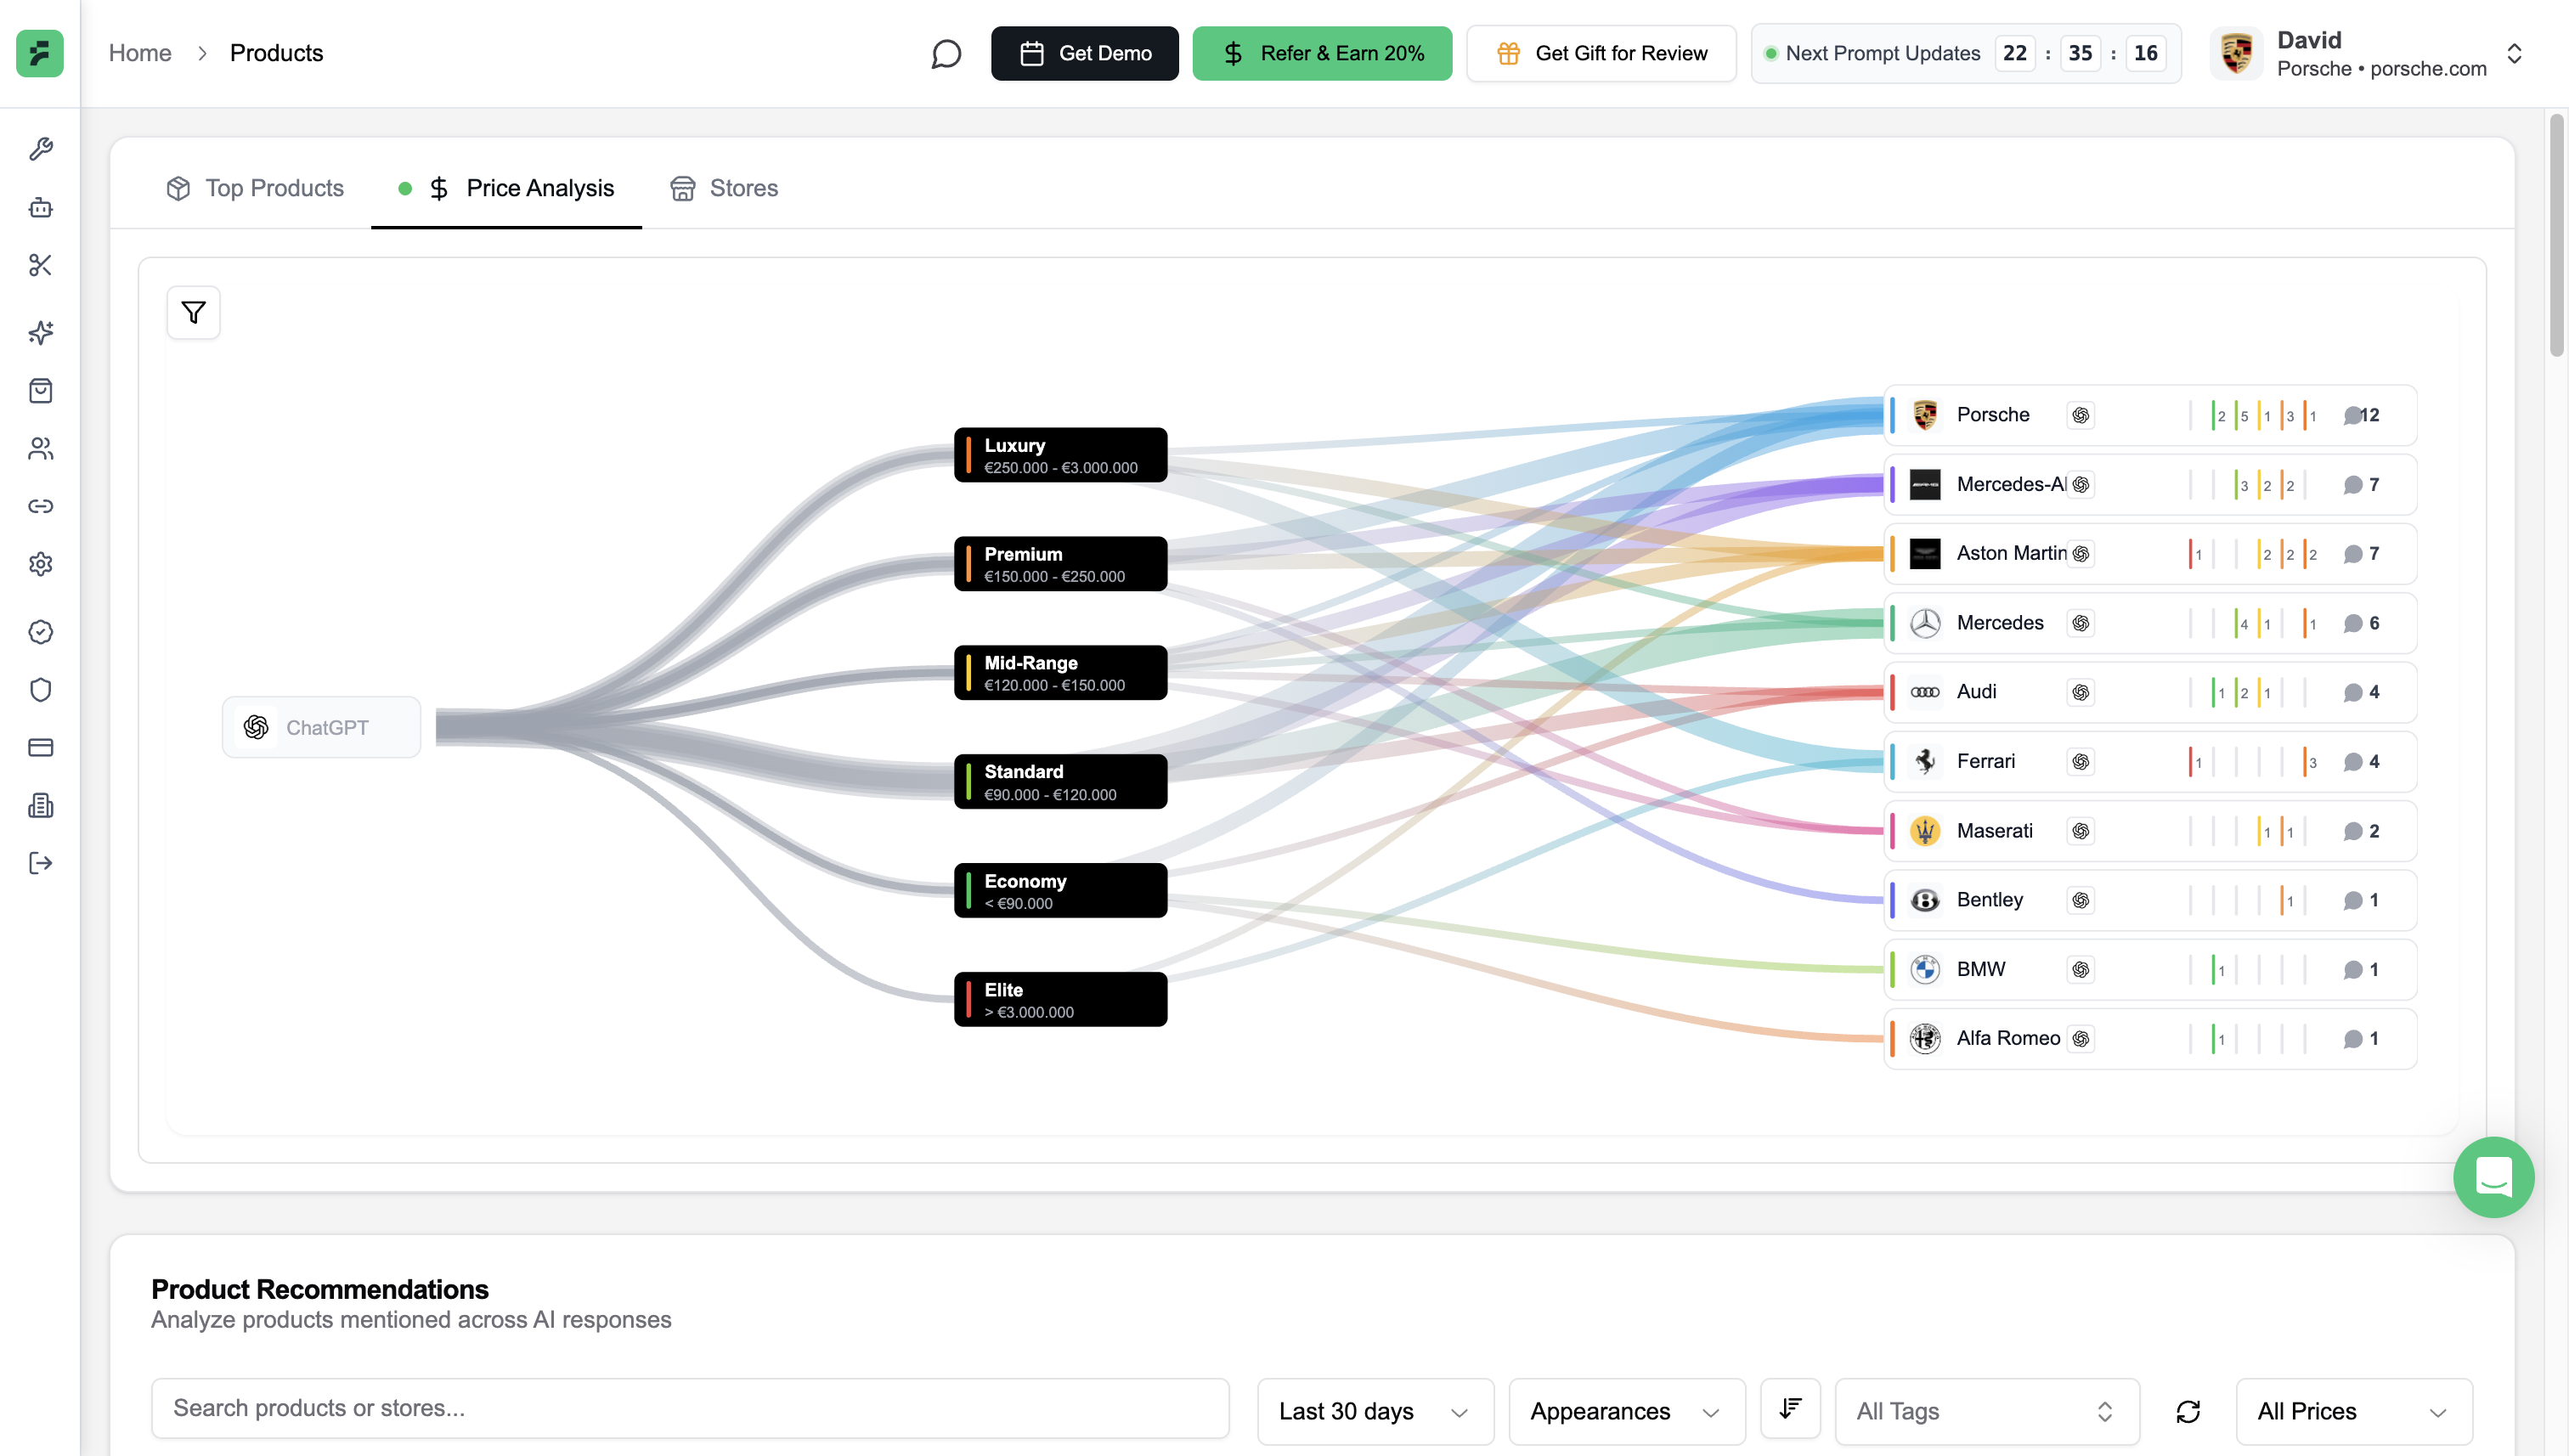
Task: Click the logout icon in sidebar
Action: pos(40,863)
